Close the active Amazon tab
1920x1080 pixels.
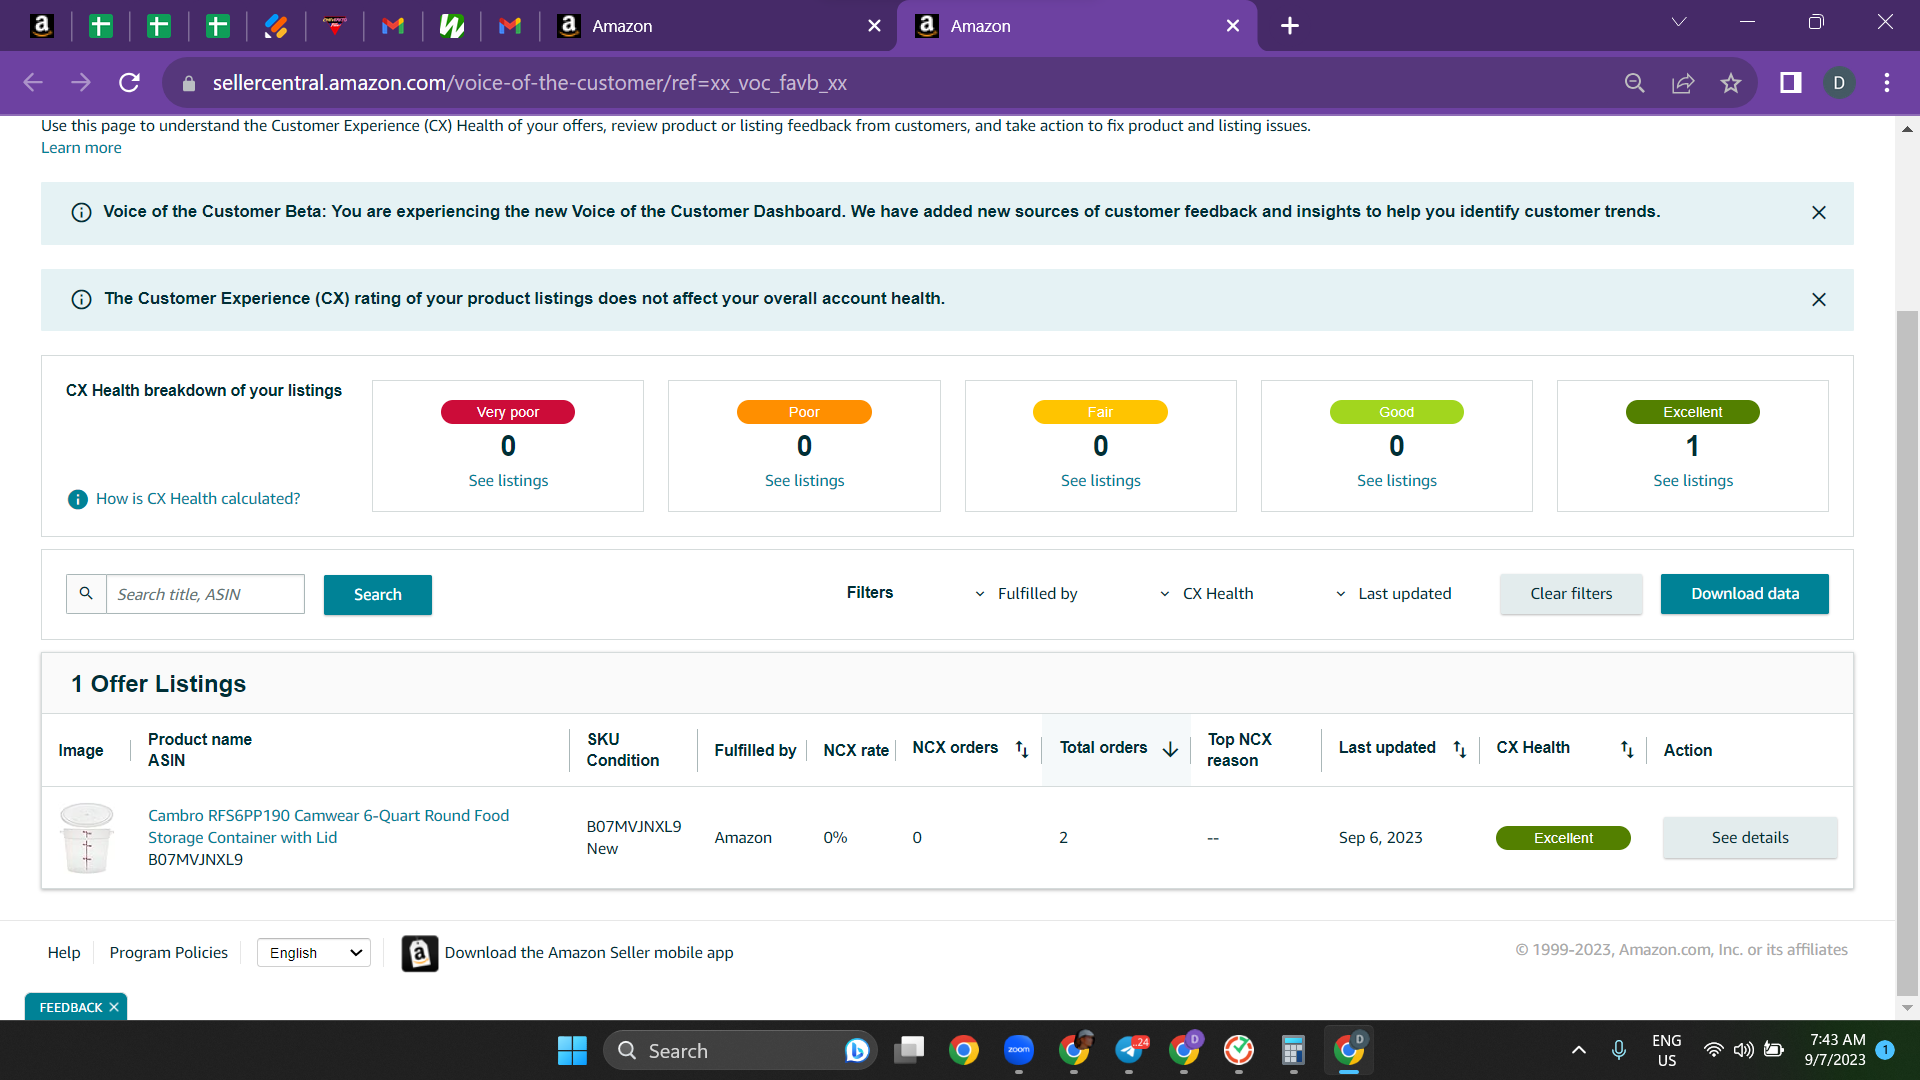pyautogui.click(x=1233, y=26)
